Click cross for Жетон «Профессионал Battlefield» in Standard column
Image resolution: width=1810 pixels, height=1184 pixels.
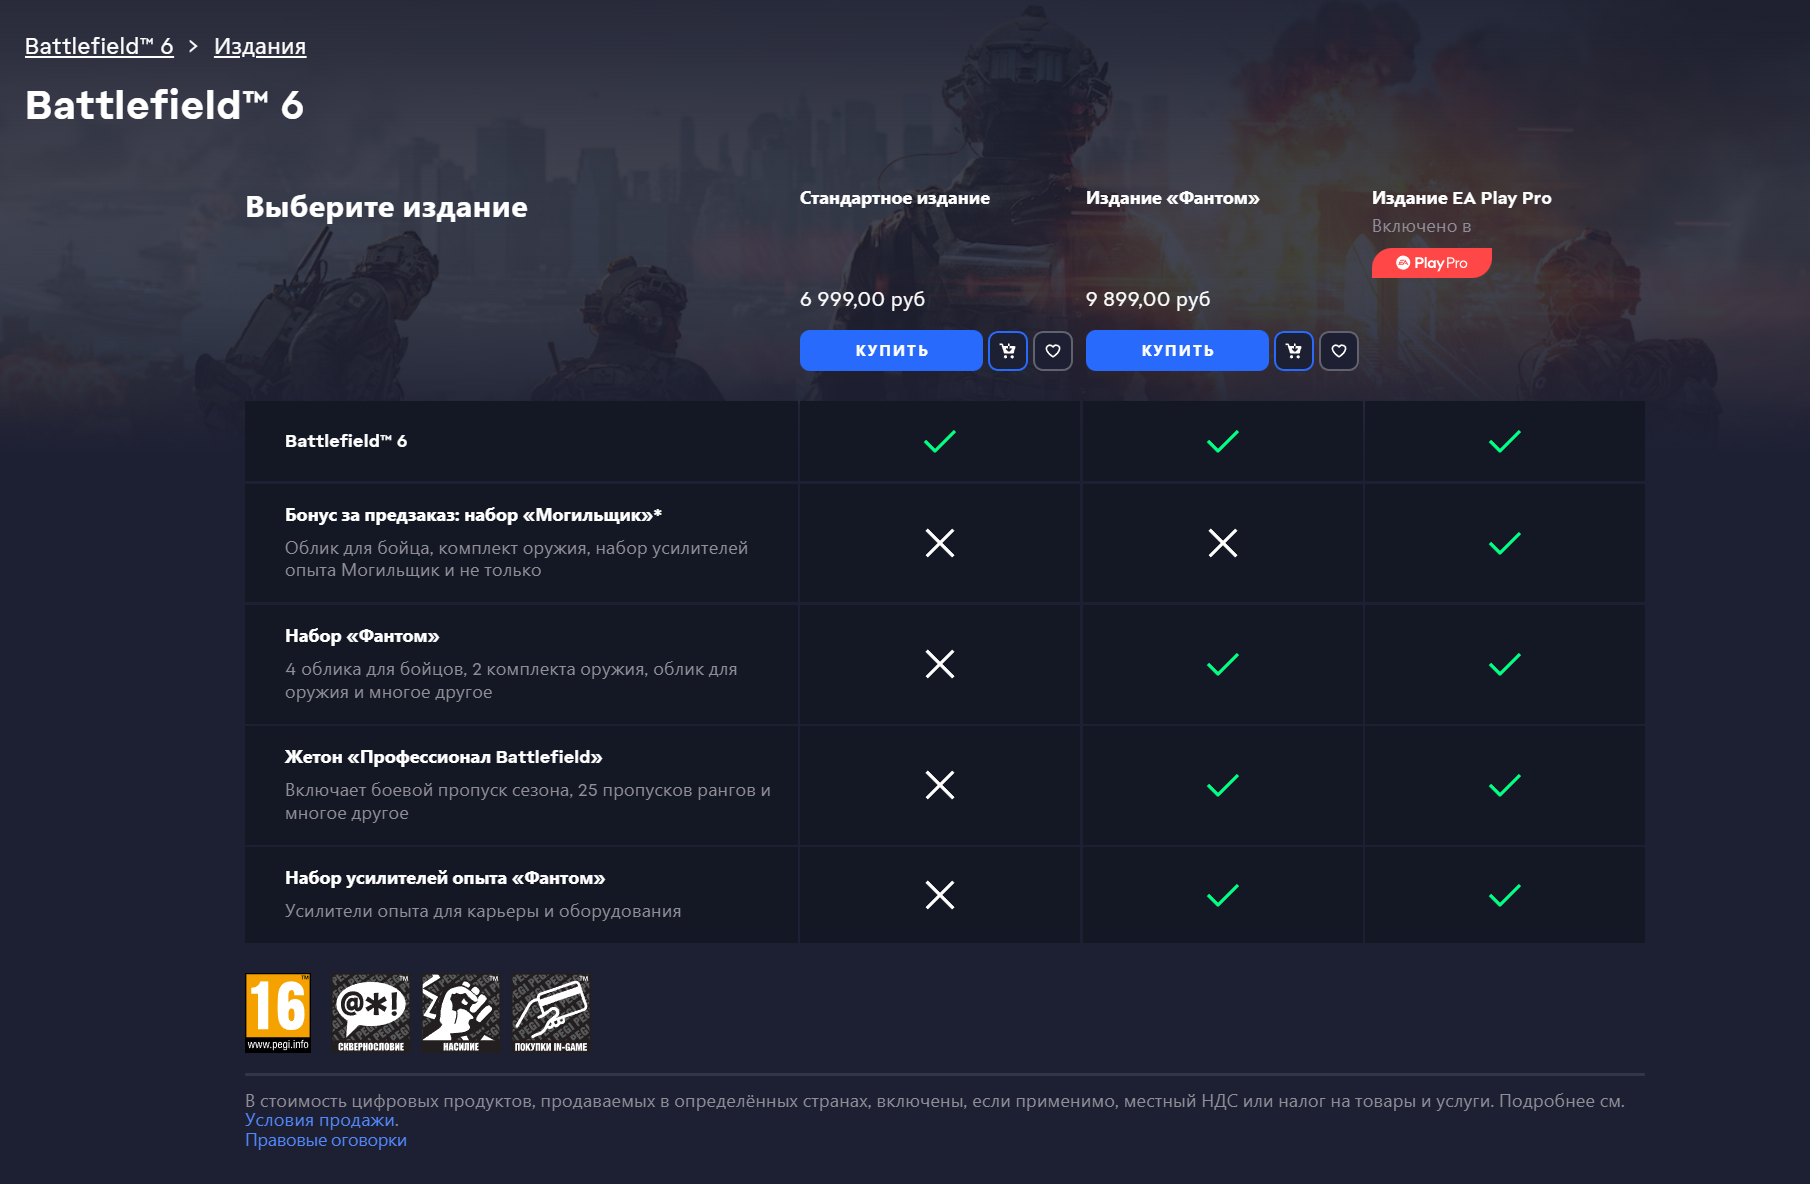pyautogui.click(x=940, y=785)
